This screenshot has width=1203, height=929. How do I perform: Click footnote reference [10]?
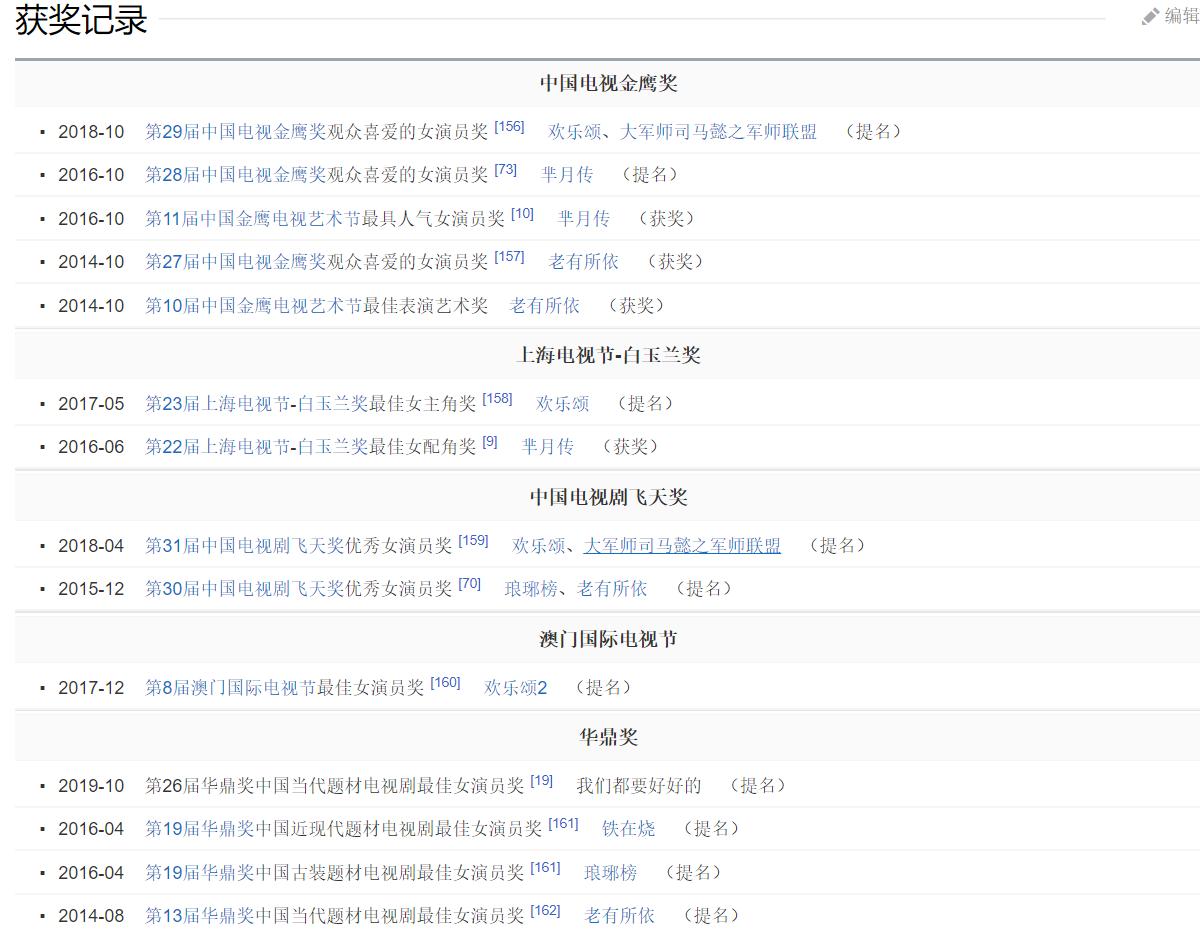(x=521, y=212)
